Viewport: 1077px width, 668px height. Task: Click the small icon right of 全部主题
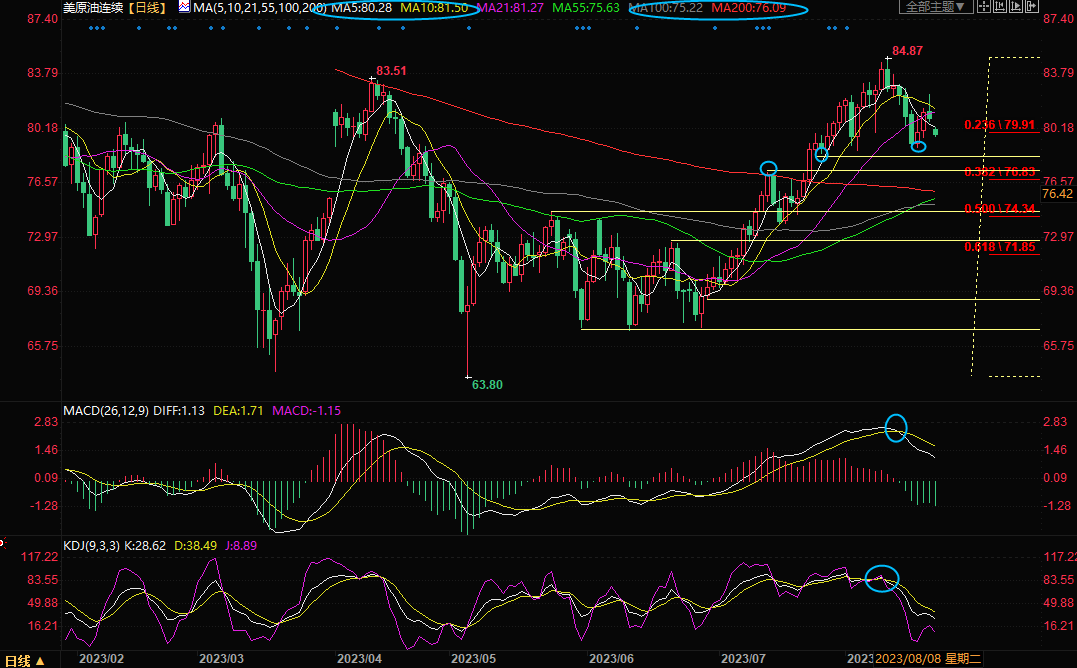pyautogui.click(x=986, y=7)
